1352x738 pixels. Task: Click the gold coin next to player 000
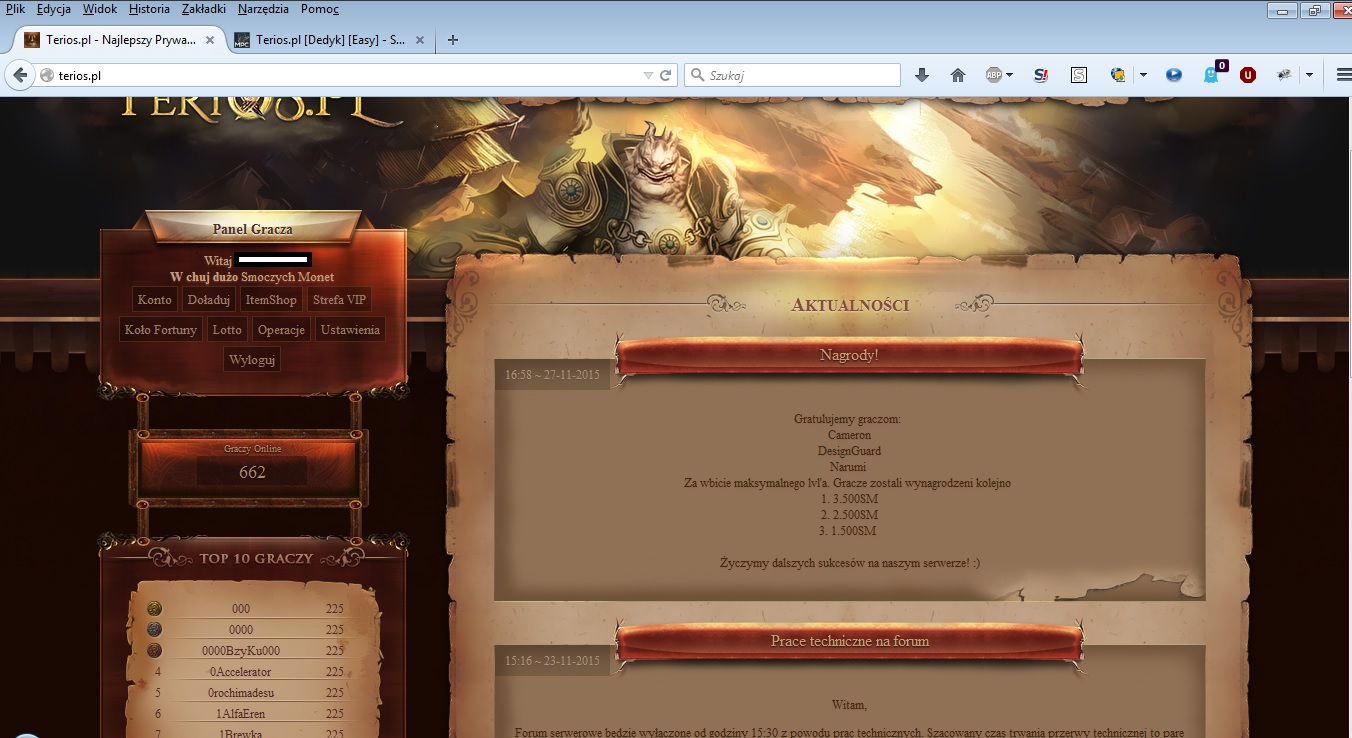[154, 608]
